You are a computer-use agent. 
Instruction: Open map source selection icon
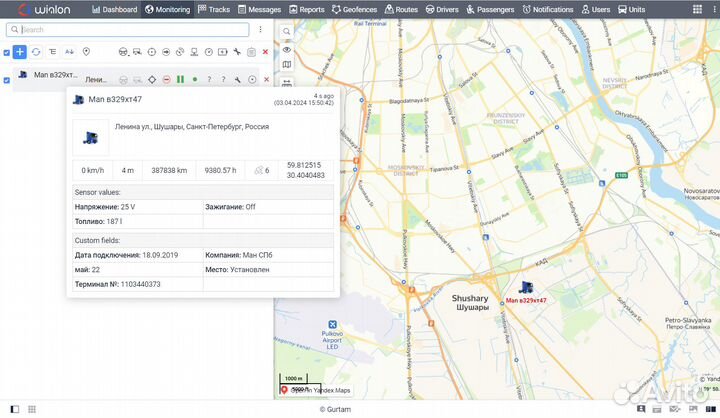point(287,65)
